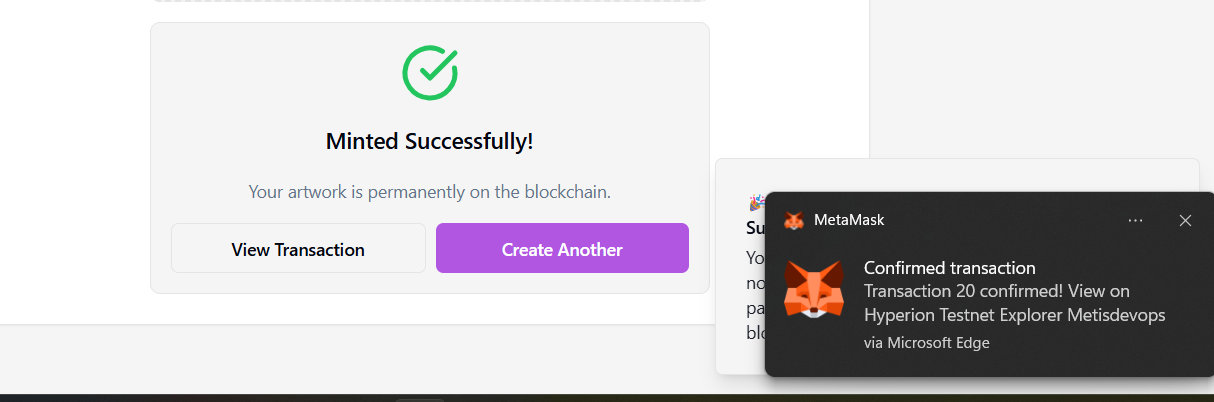
Task: Click 'Hyperion Testnet Explorer Metisdevops' line
Action: tap(1014, 315)
